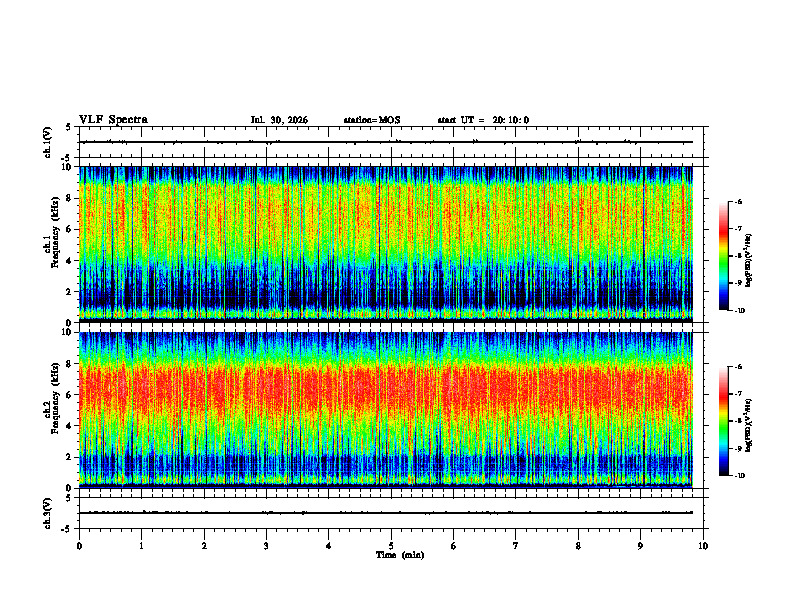The width and height of the screenshot is (792, 612).
Task: Click time axis tick label "1"
Action: [141, 546]
